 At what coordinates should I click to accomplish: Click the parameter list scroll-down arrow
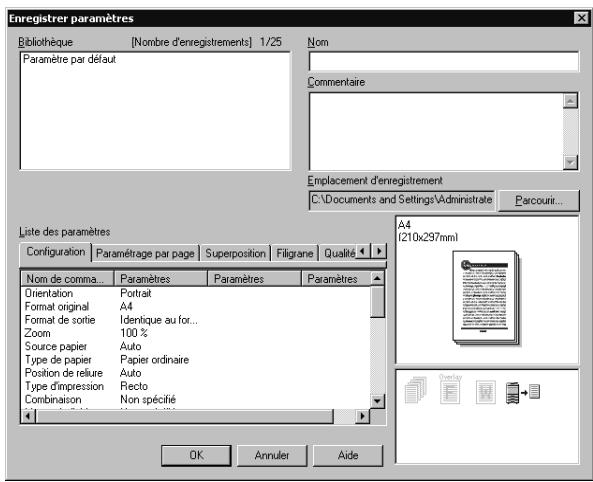tap(377, 401)
